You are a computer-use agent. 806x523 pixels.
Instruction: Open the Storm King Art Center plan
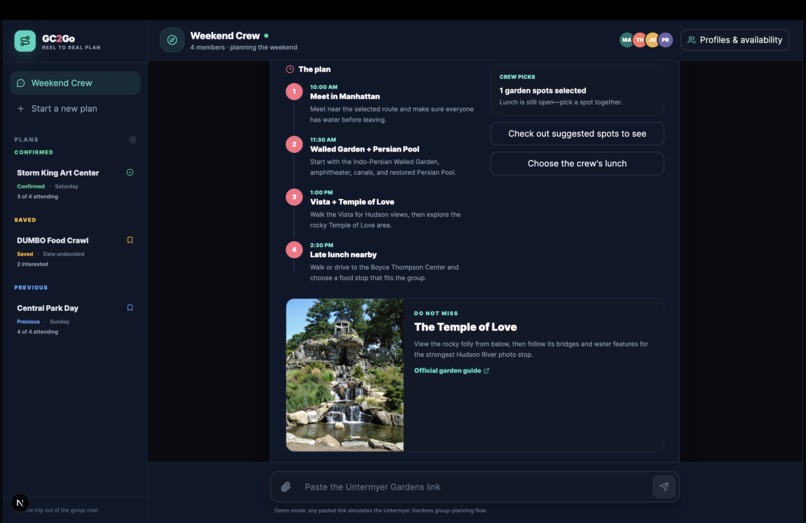75,184
